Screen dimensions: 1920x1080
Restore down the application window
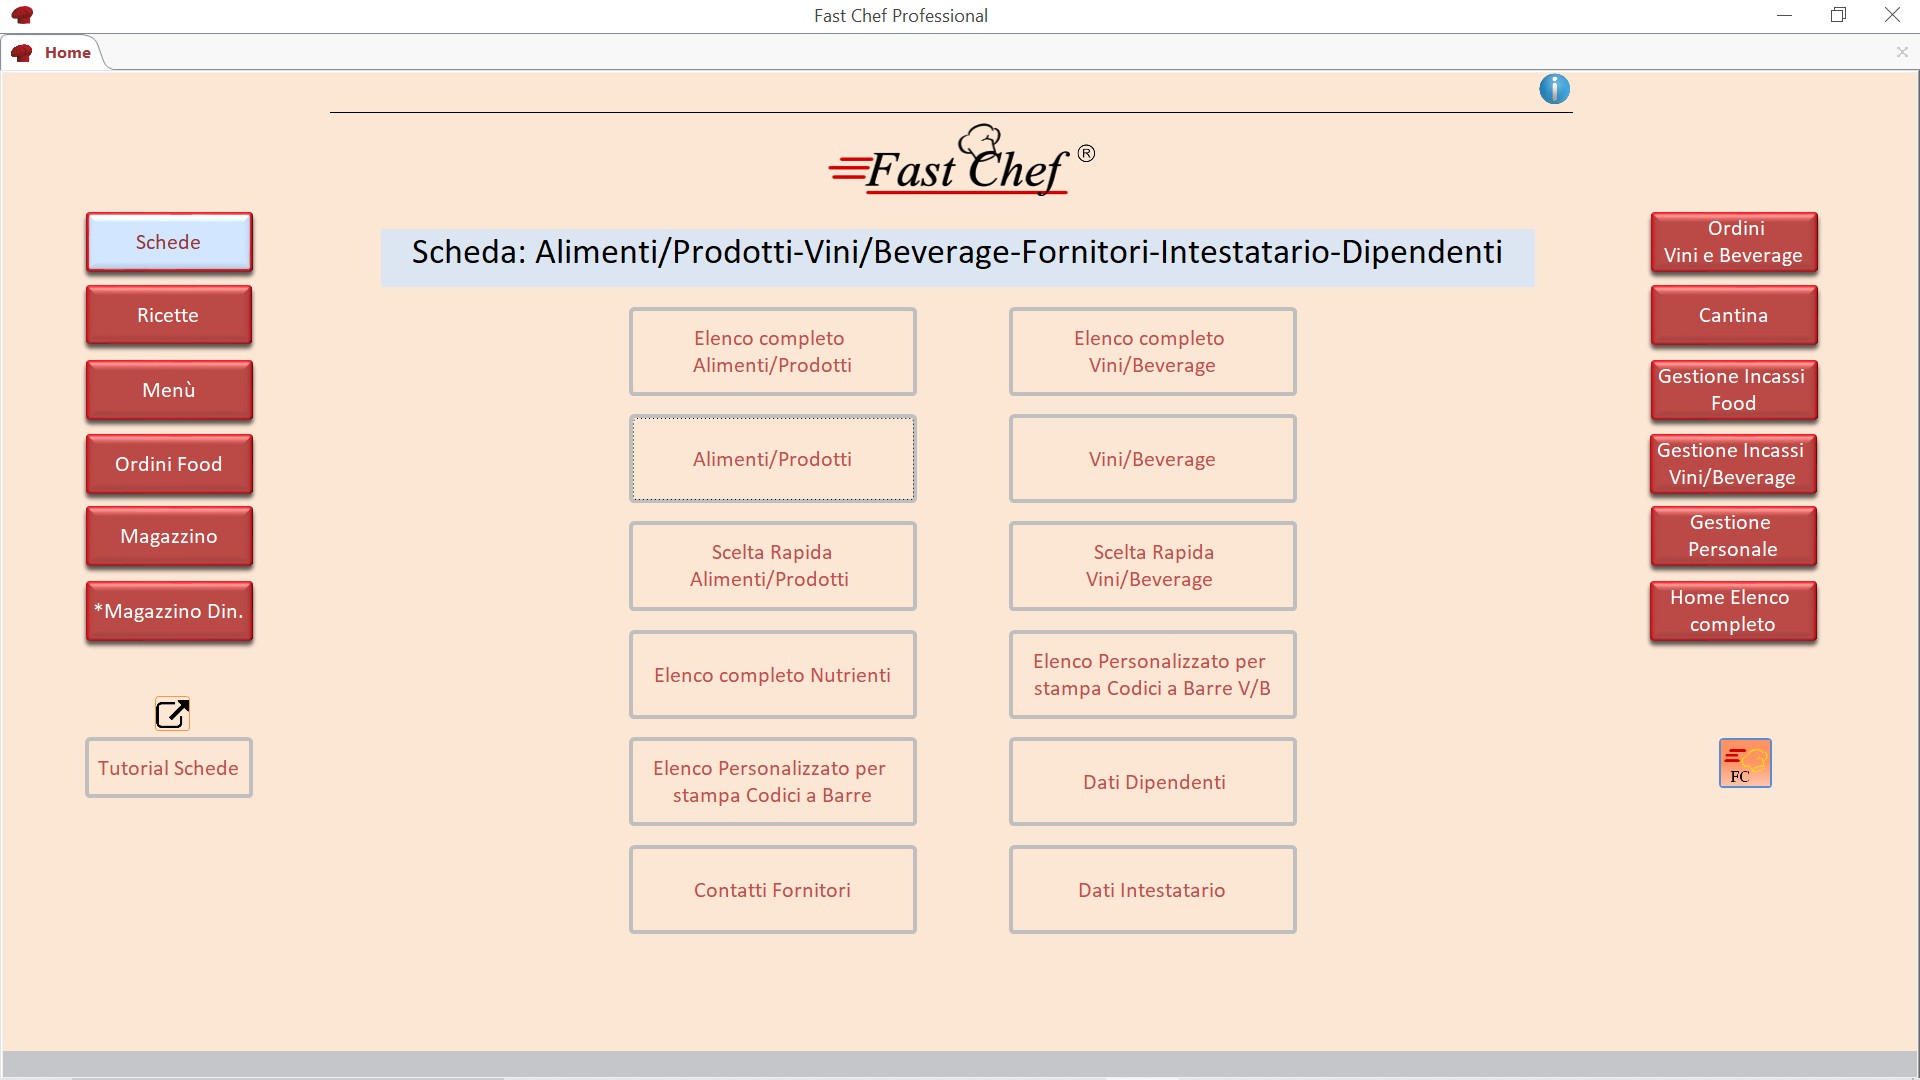(1838, 15)
